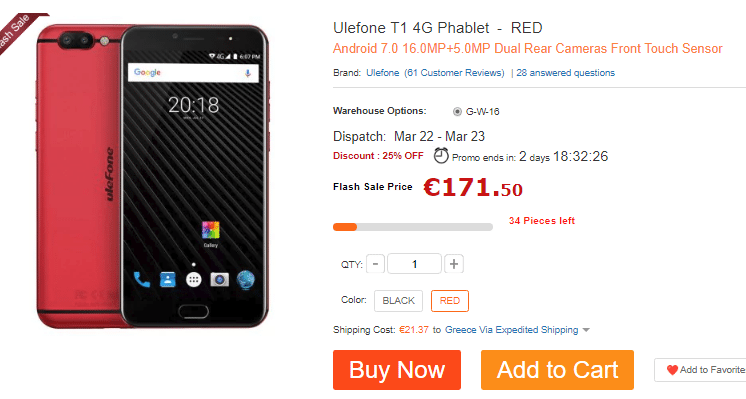Click the globe browser icon on phone screen

[x=245, y=280]
